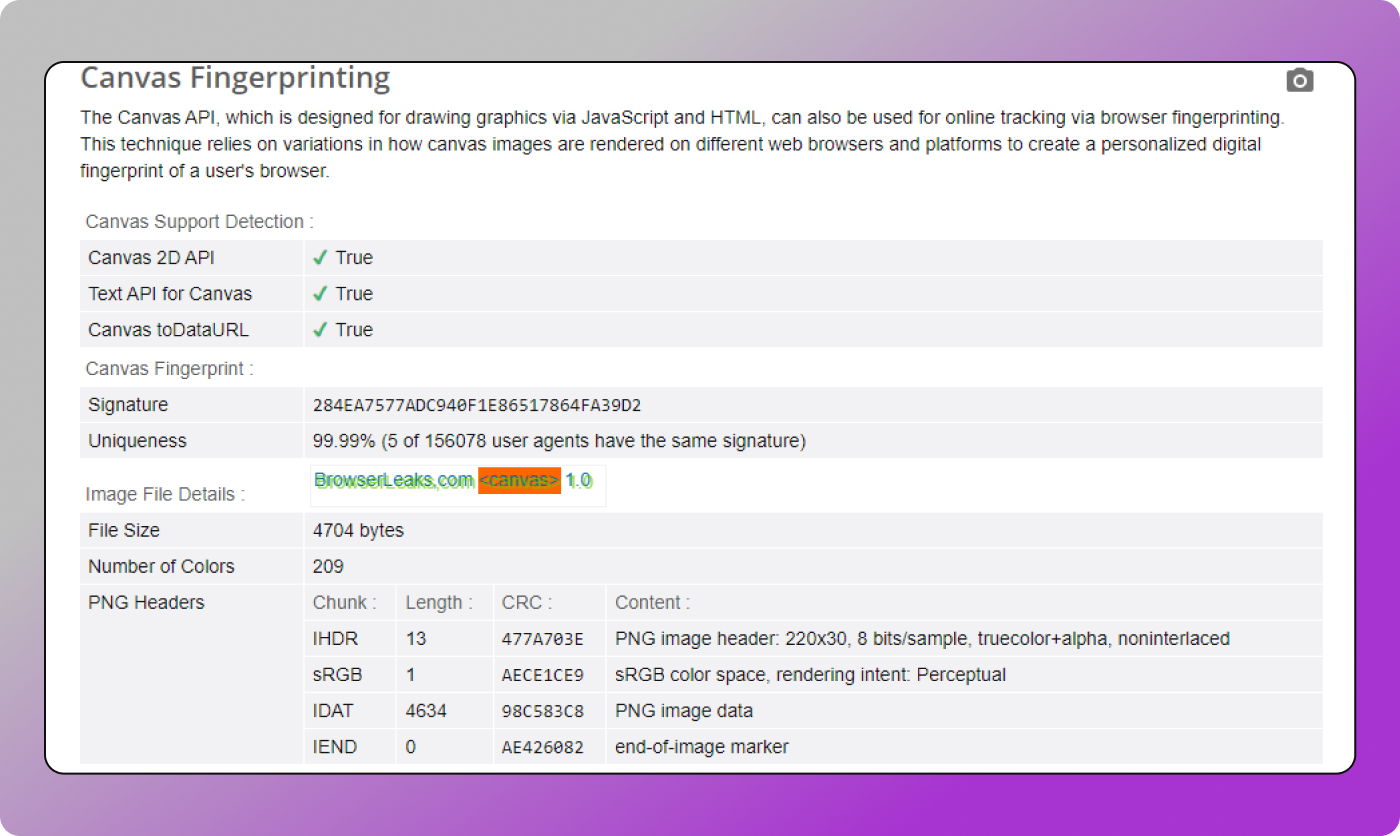Viewport: 1400px width, 836px height.
Task: Click the signature hash value 284EA757...
Action: [x=477, y=405]
